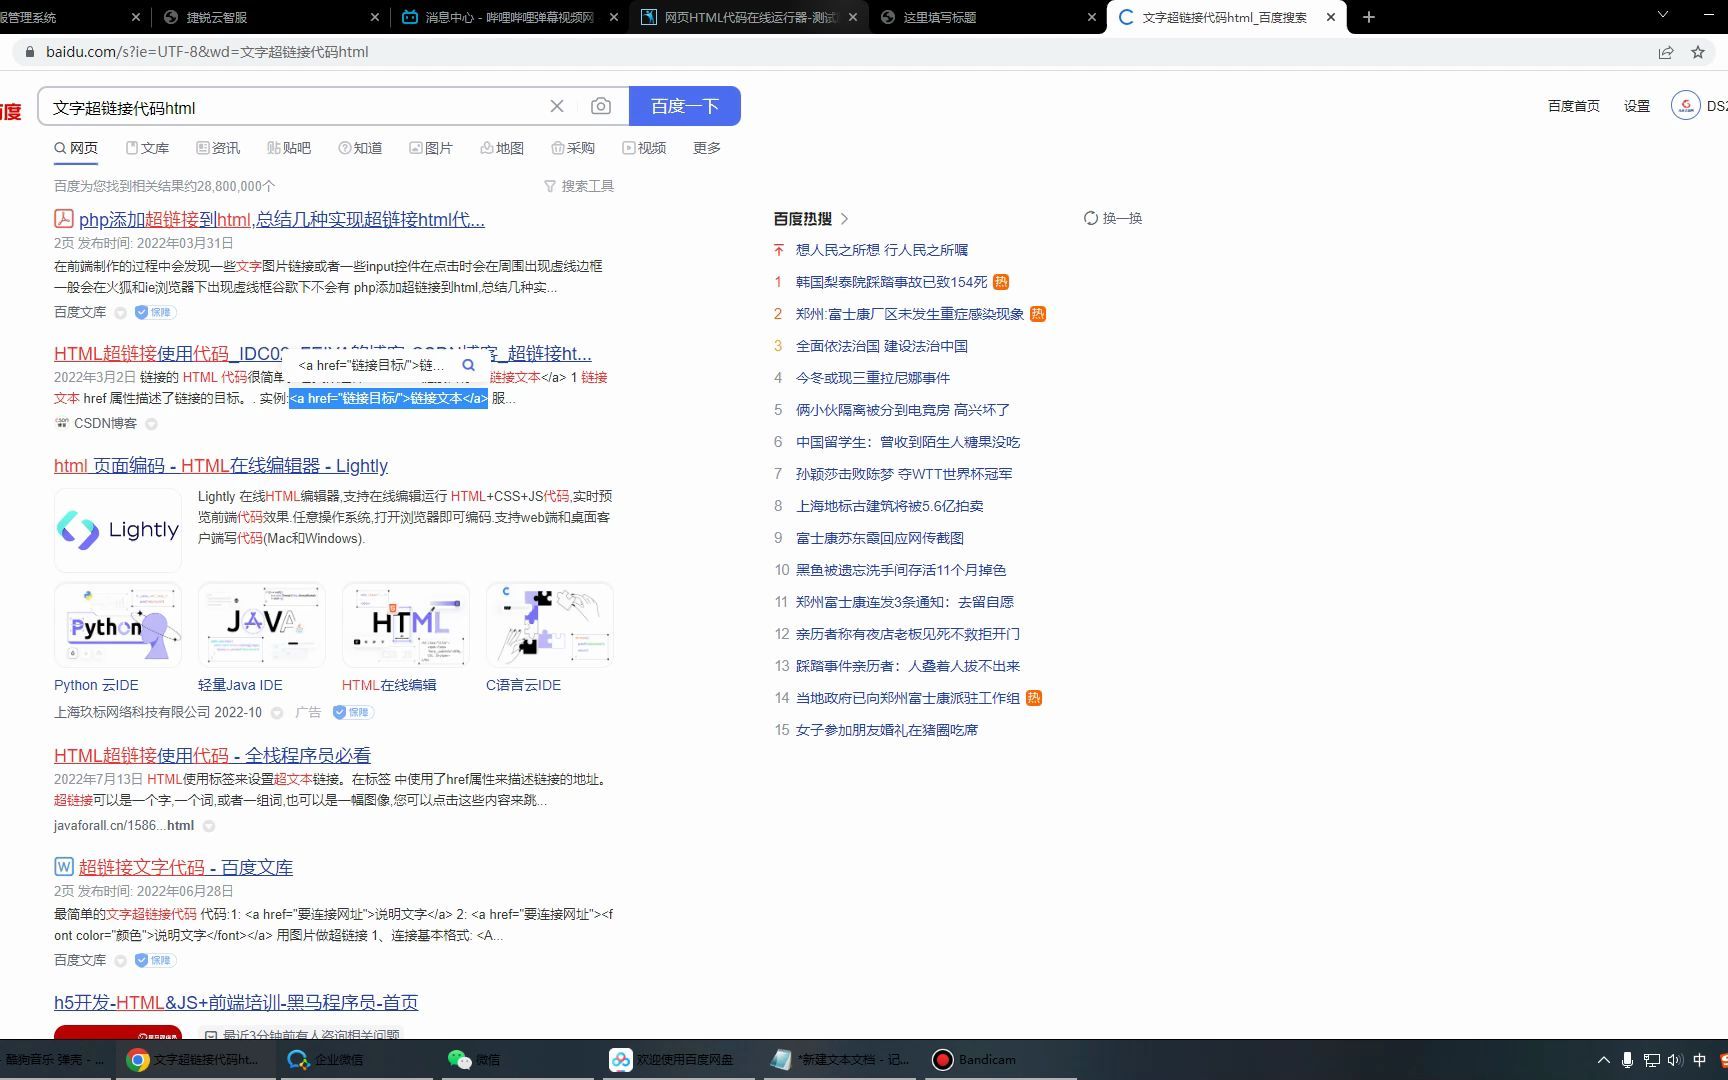Open 百度网盘 taskbar item
The image size is (1728, 1080).
coord(680,1059)
